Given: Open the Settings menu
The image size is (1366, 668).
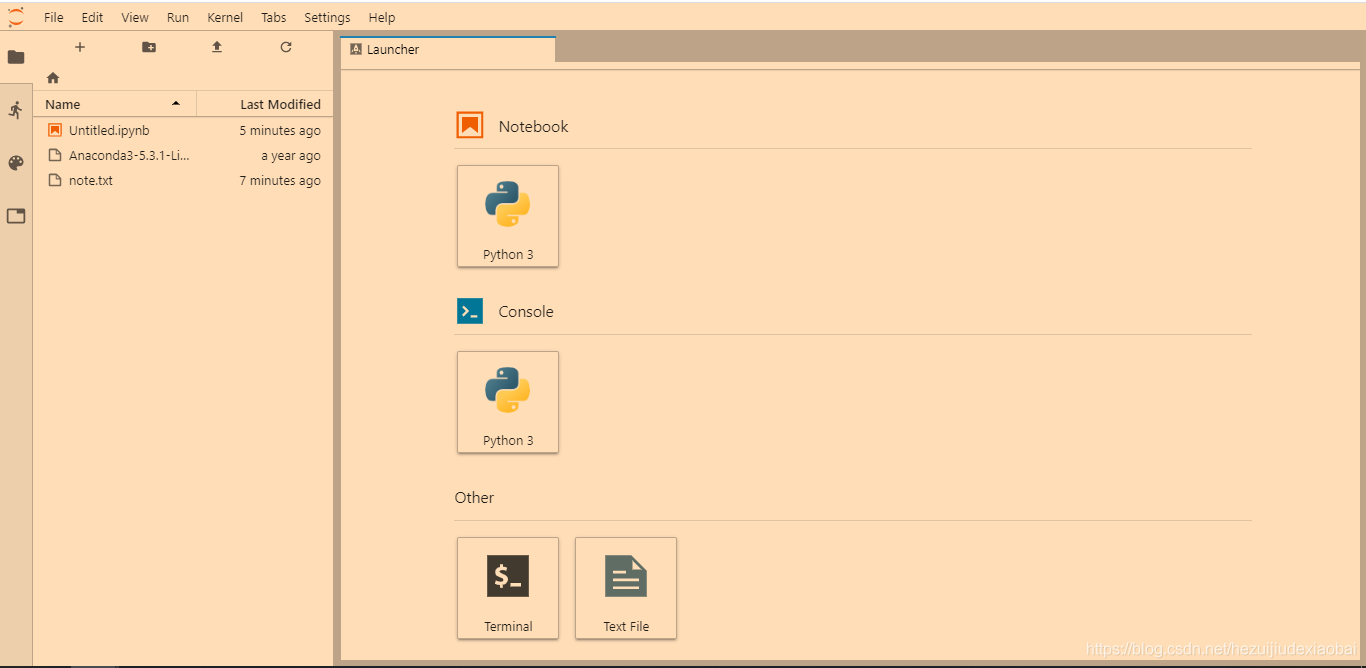Looking at the screenshot, I should [326, 17].
